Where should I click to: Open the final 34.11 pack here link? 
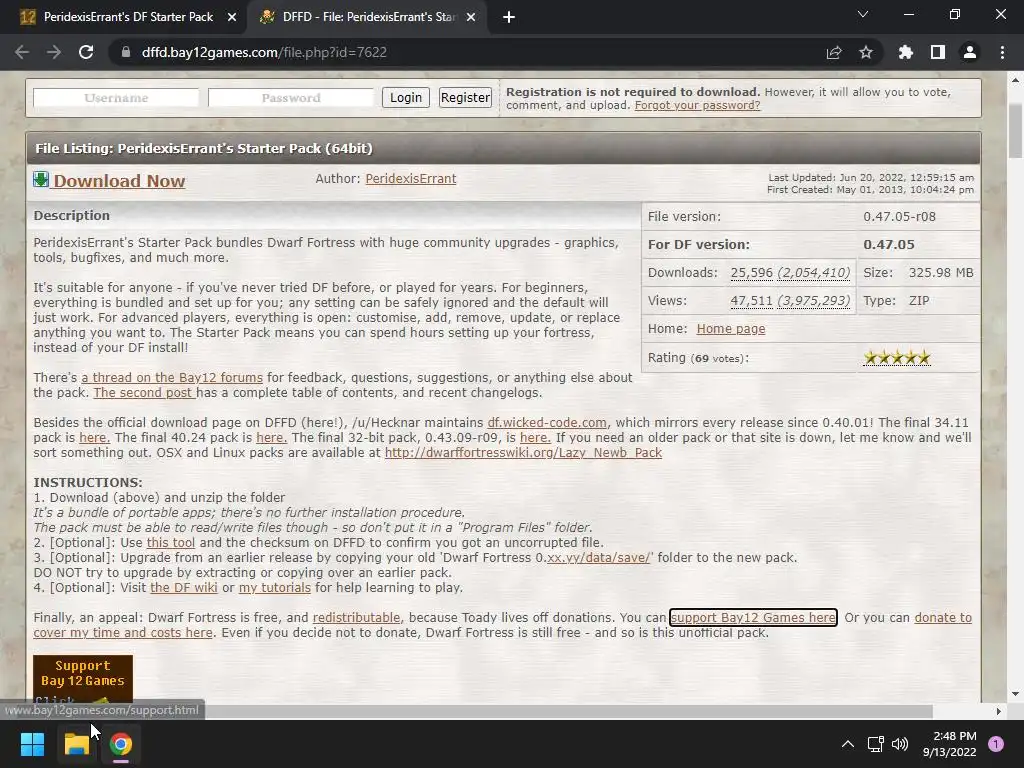point(94,438)
